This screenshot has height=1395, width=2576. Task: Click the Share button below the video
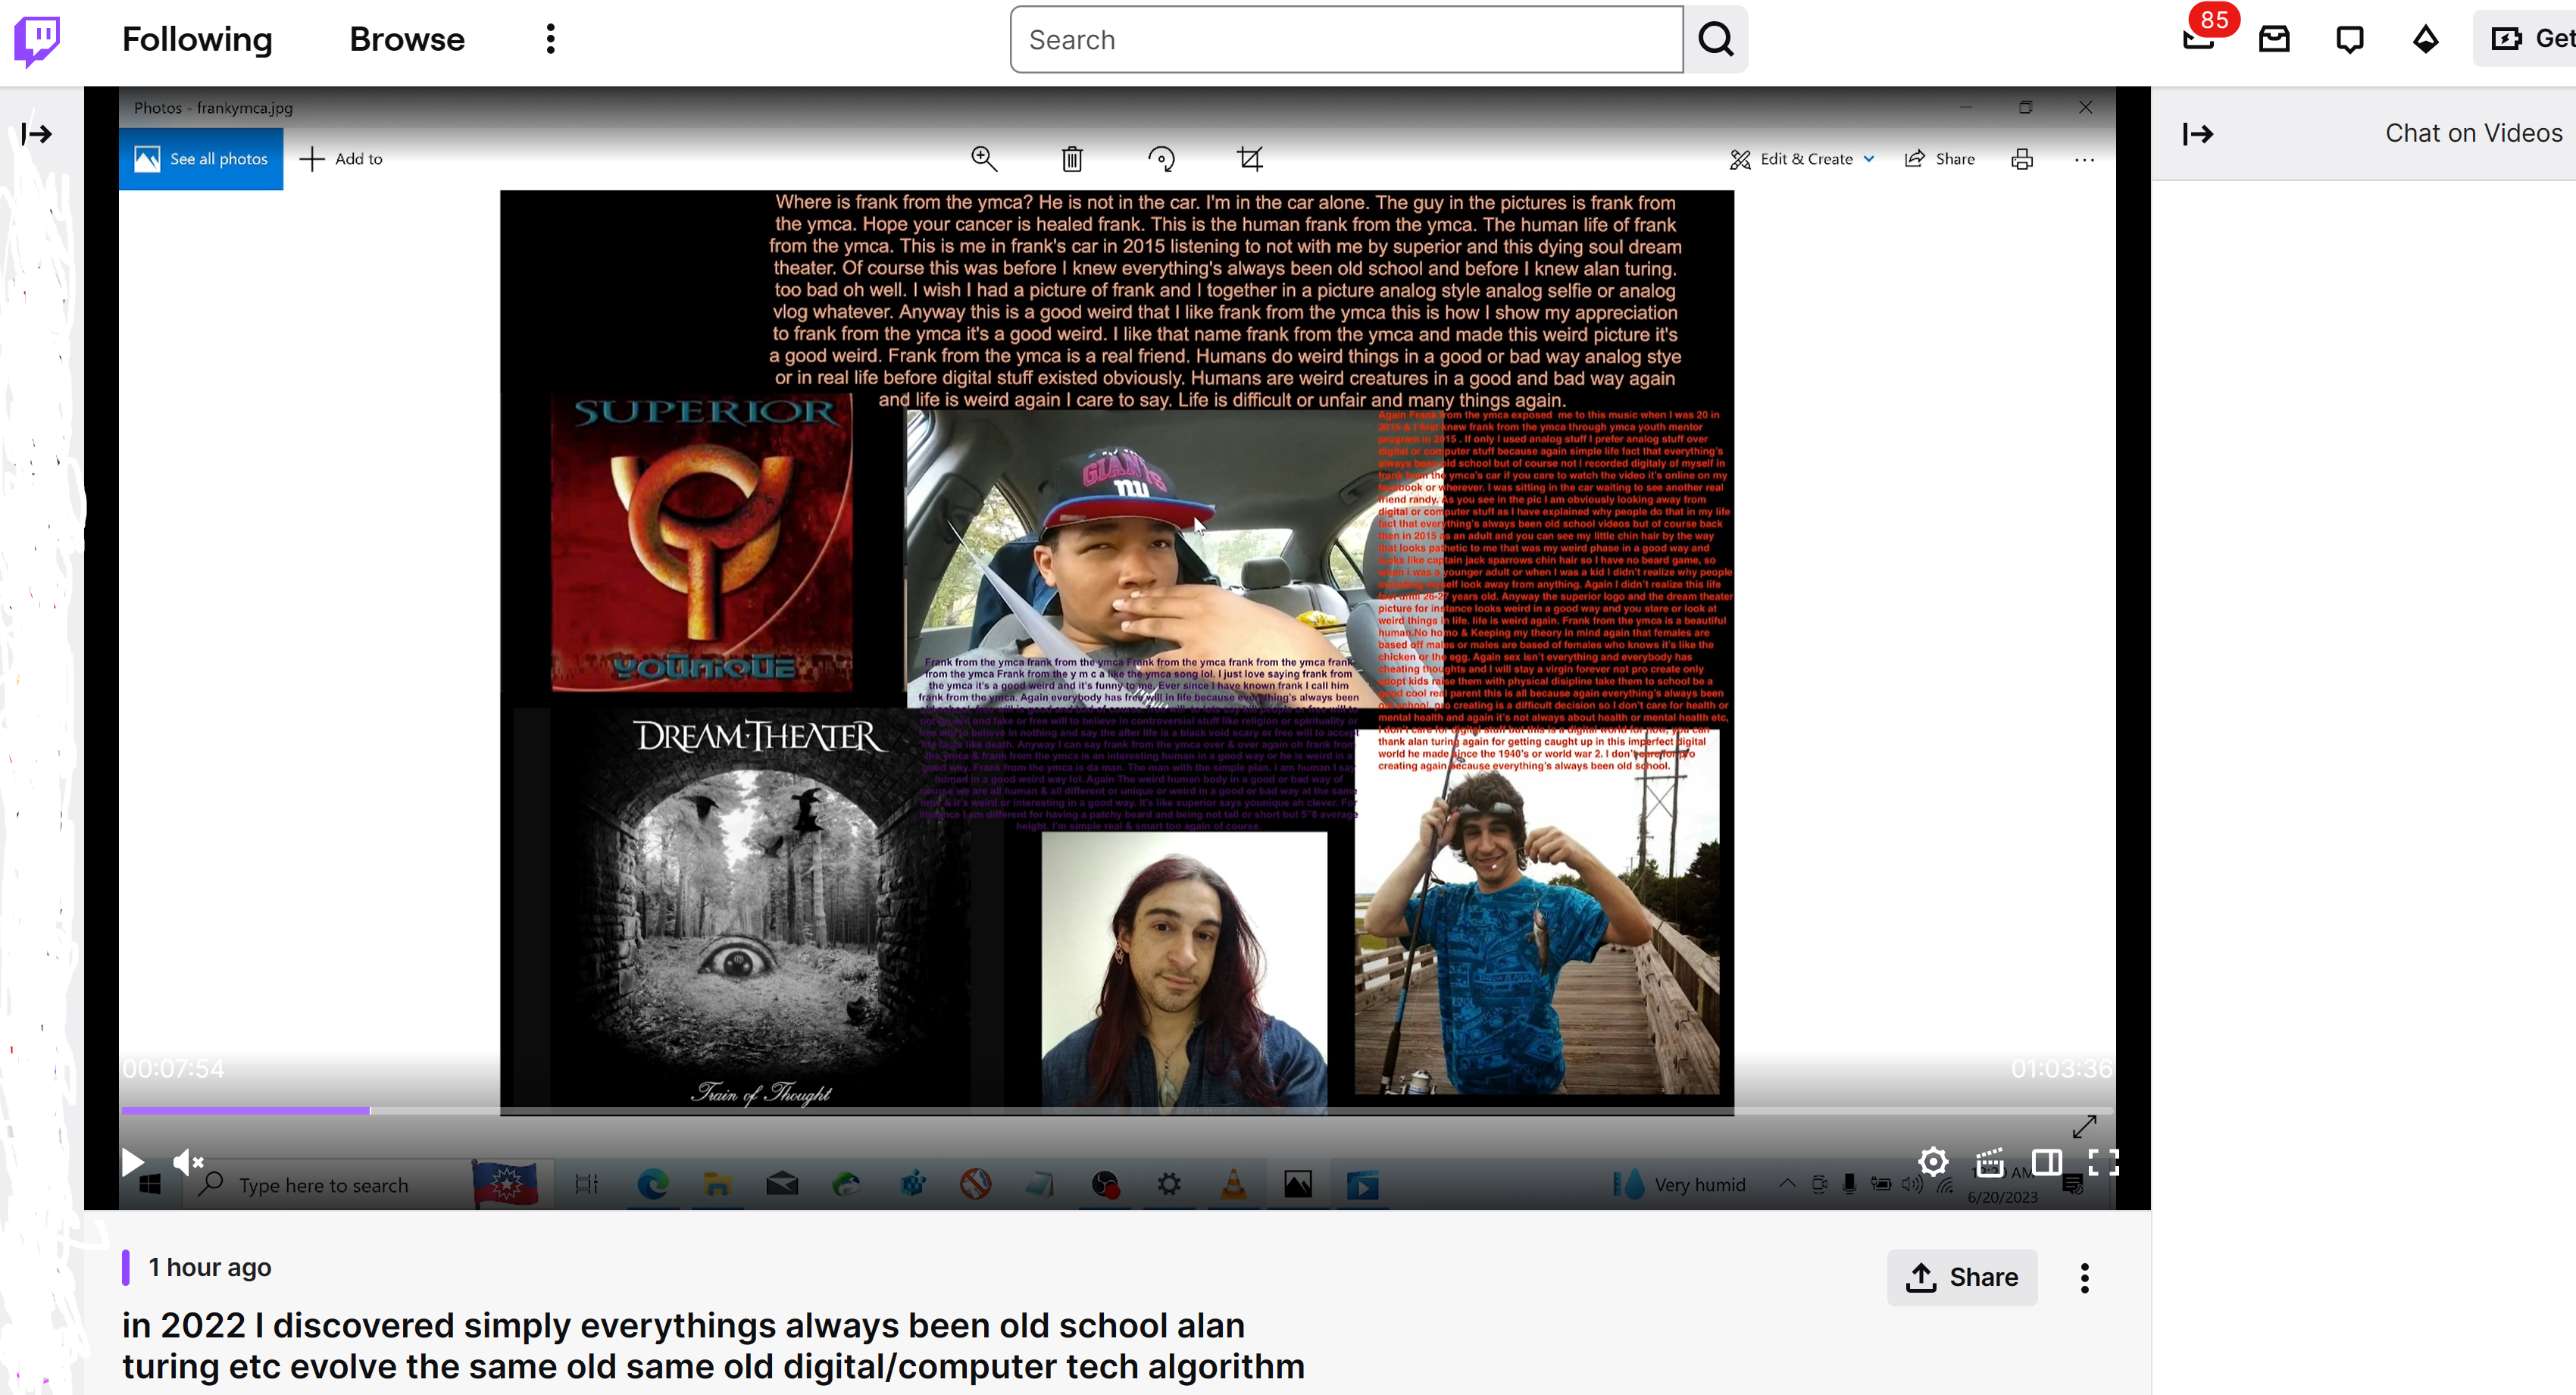(1962, 1277)
